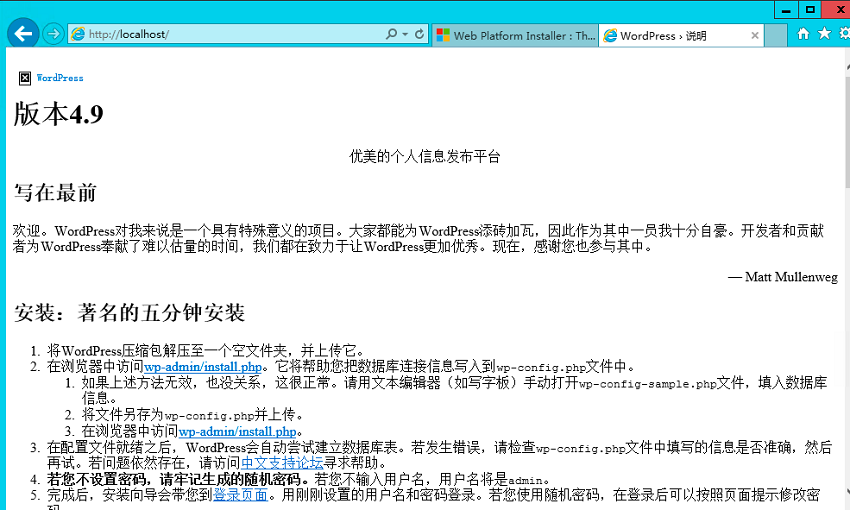Viewport: 850px width, 510px height.
Task: Click the scrollbar up arrow
Action: (847, 66)
